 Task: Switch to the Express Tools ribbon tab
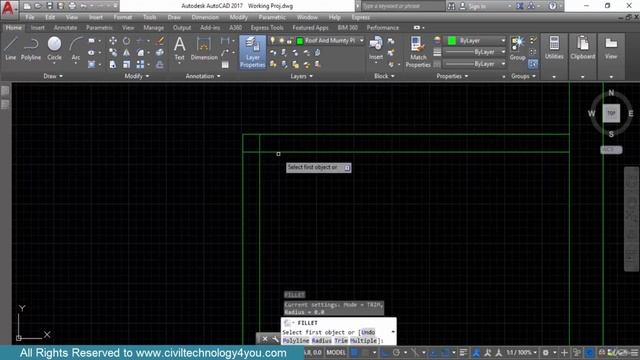267,28
